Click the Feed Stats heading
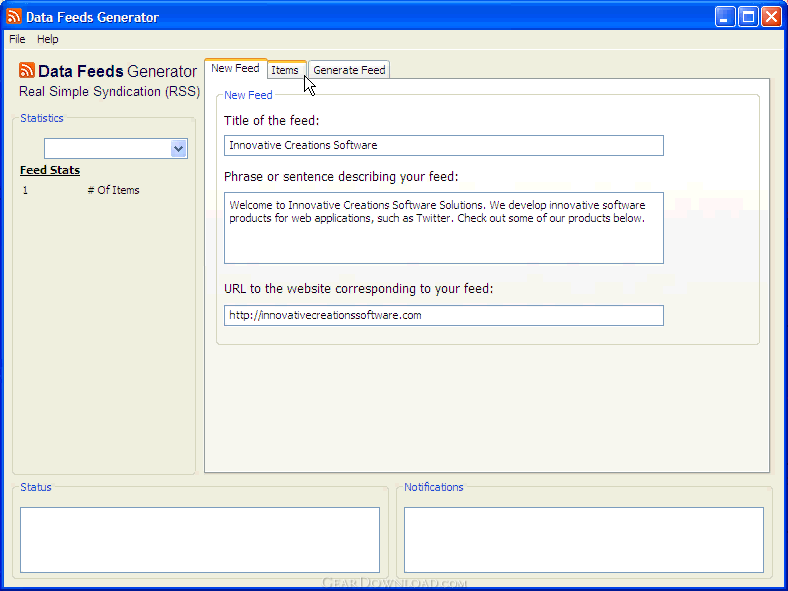 click(50, 170)
